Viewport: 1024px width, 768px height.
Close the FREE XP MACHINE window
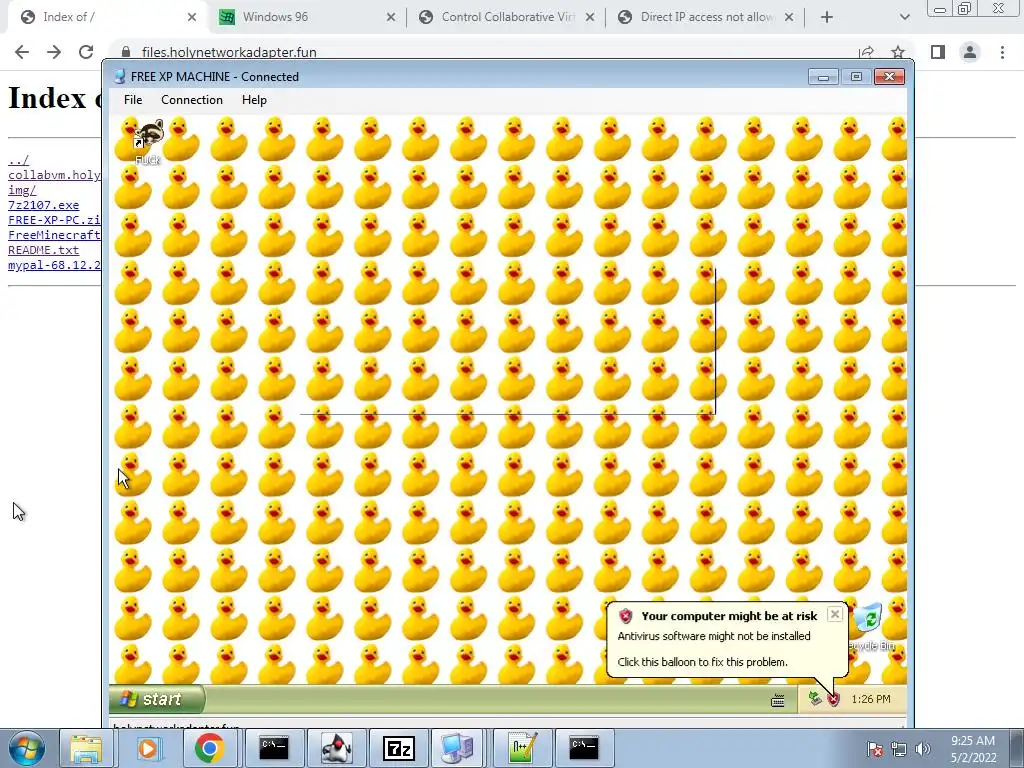889,77
